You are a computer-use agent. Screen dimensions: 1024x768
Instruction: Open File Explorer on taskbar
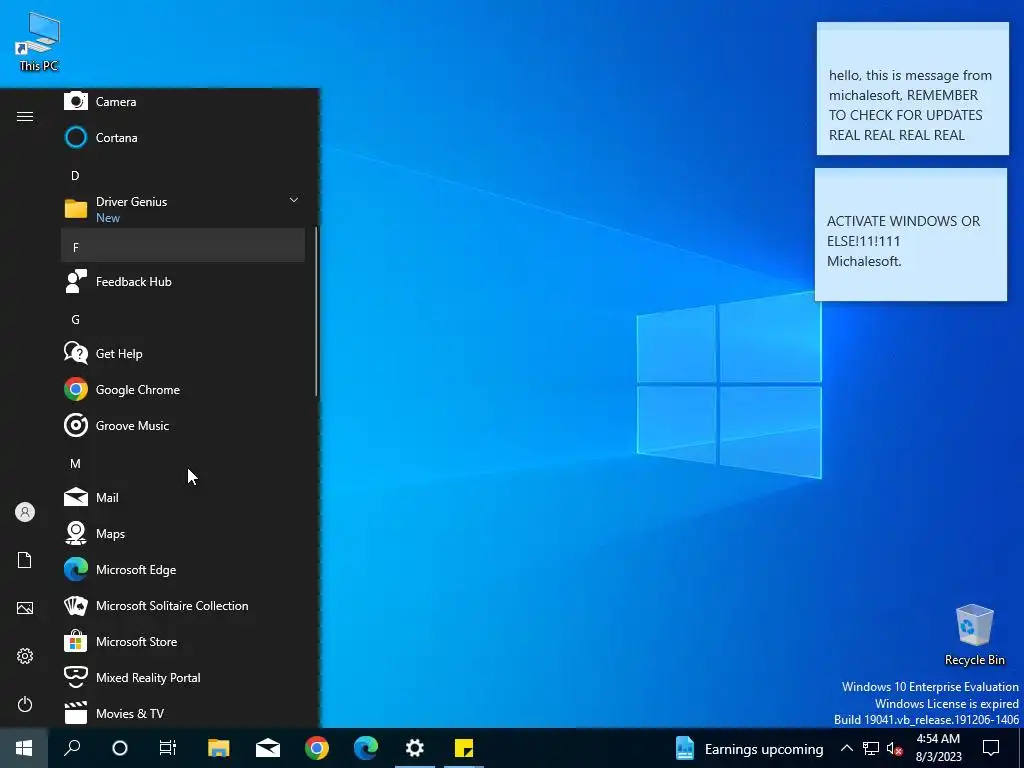point(219,748)
